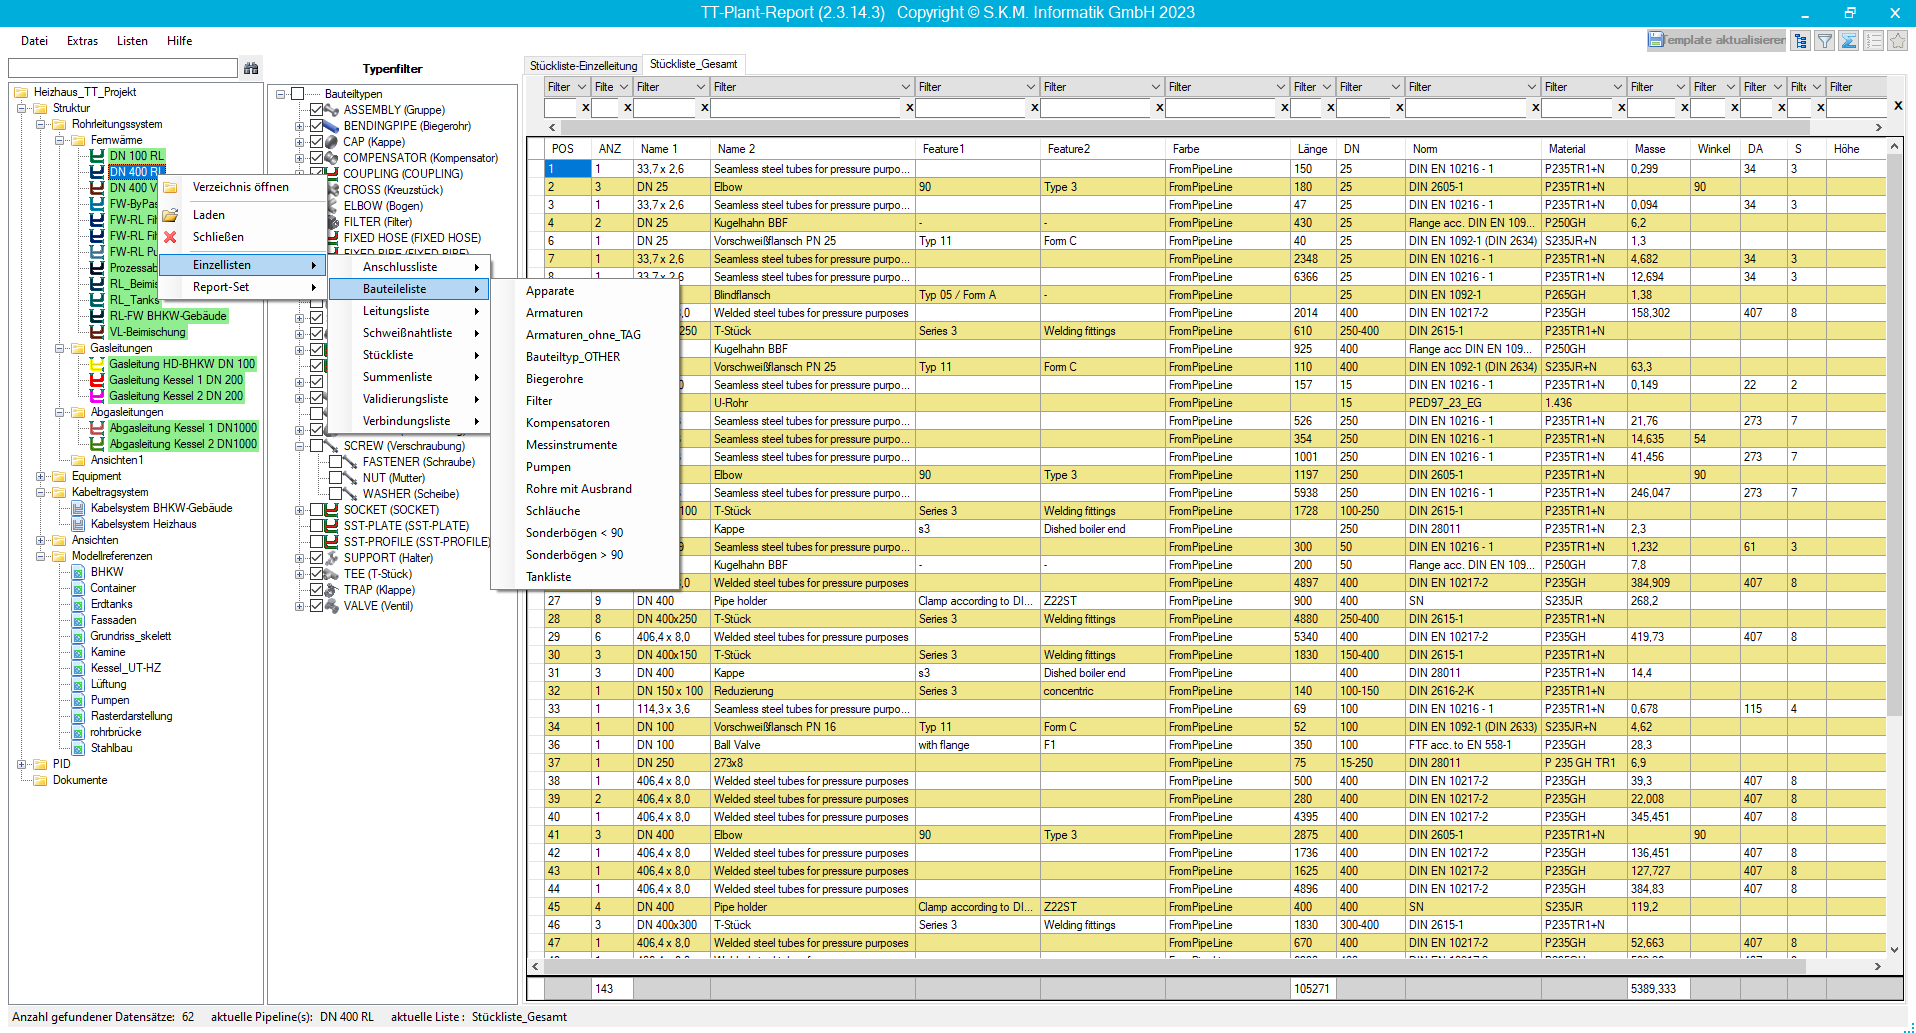Screen dimensions: 1916x1033
Task: Click the numbered list toolbar icon
Action: pos(1873,41)
